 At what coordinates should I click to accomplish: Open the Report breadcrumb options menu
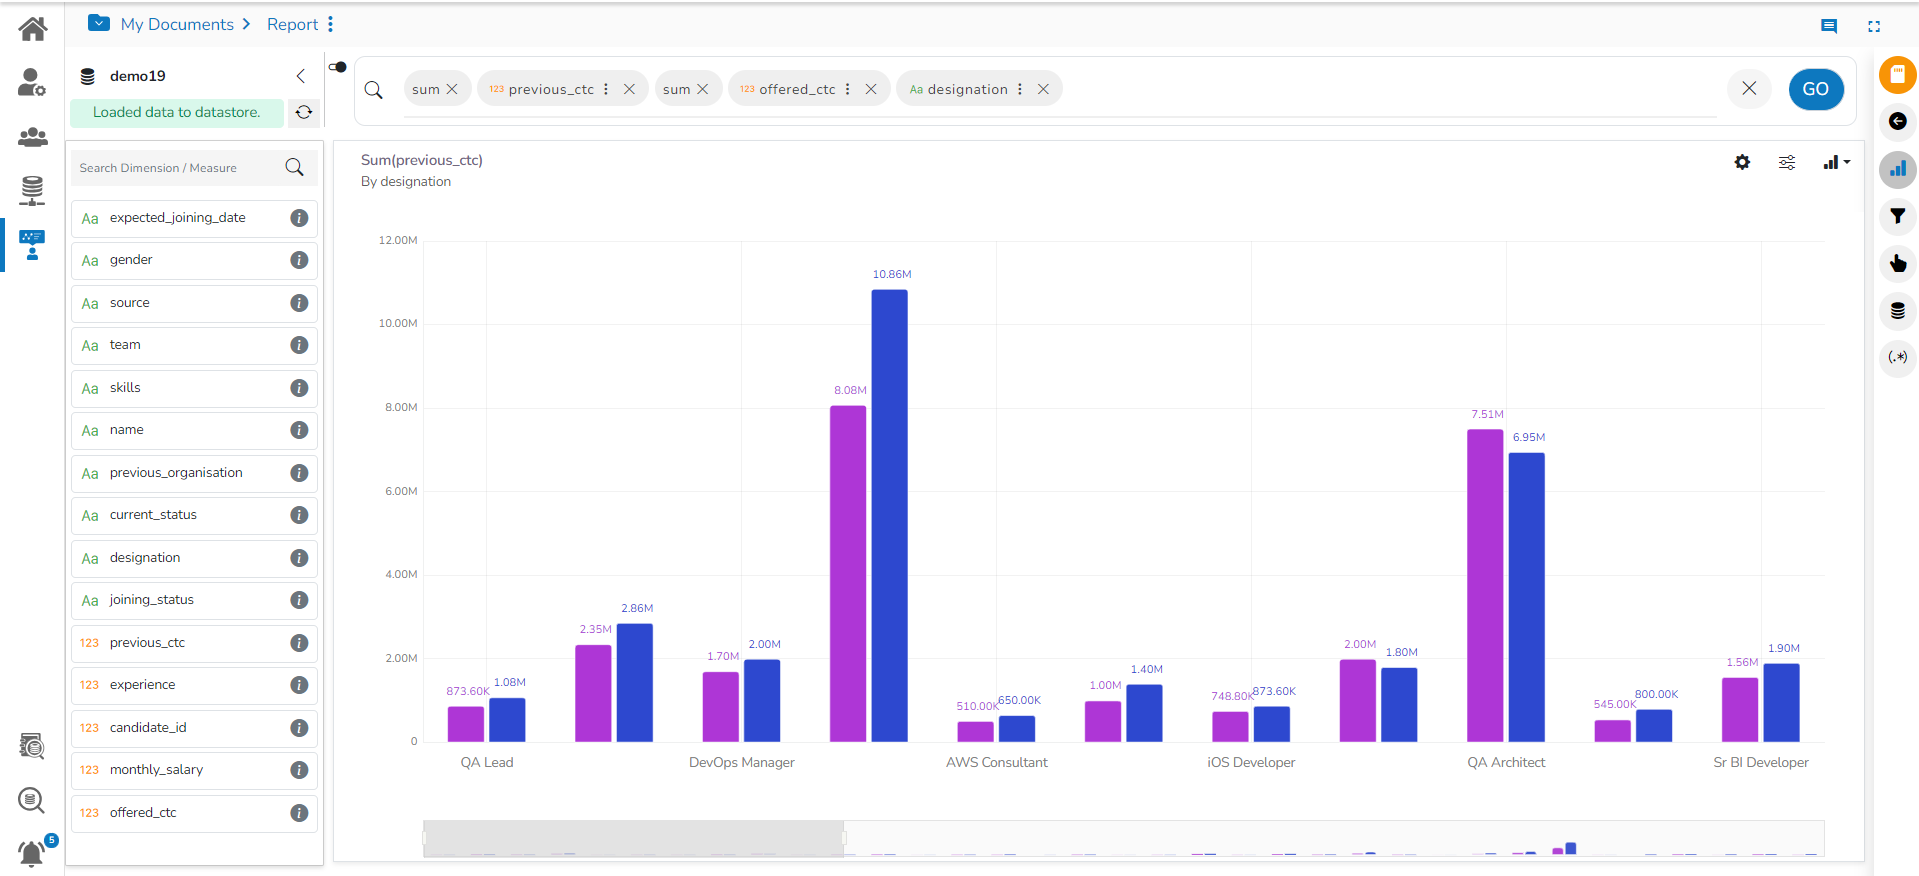331,24
